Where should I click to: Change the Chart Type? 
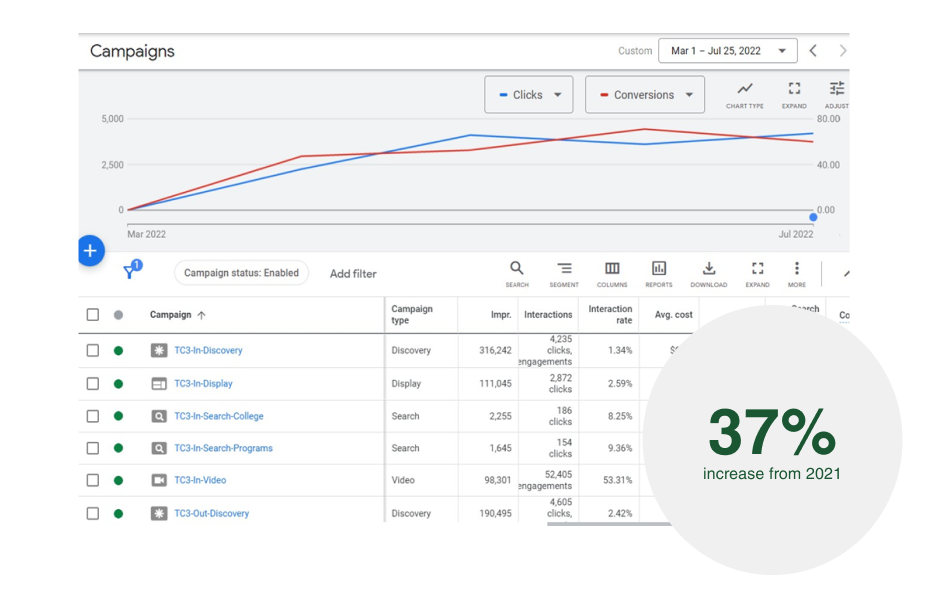pos(745,95)
